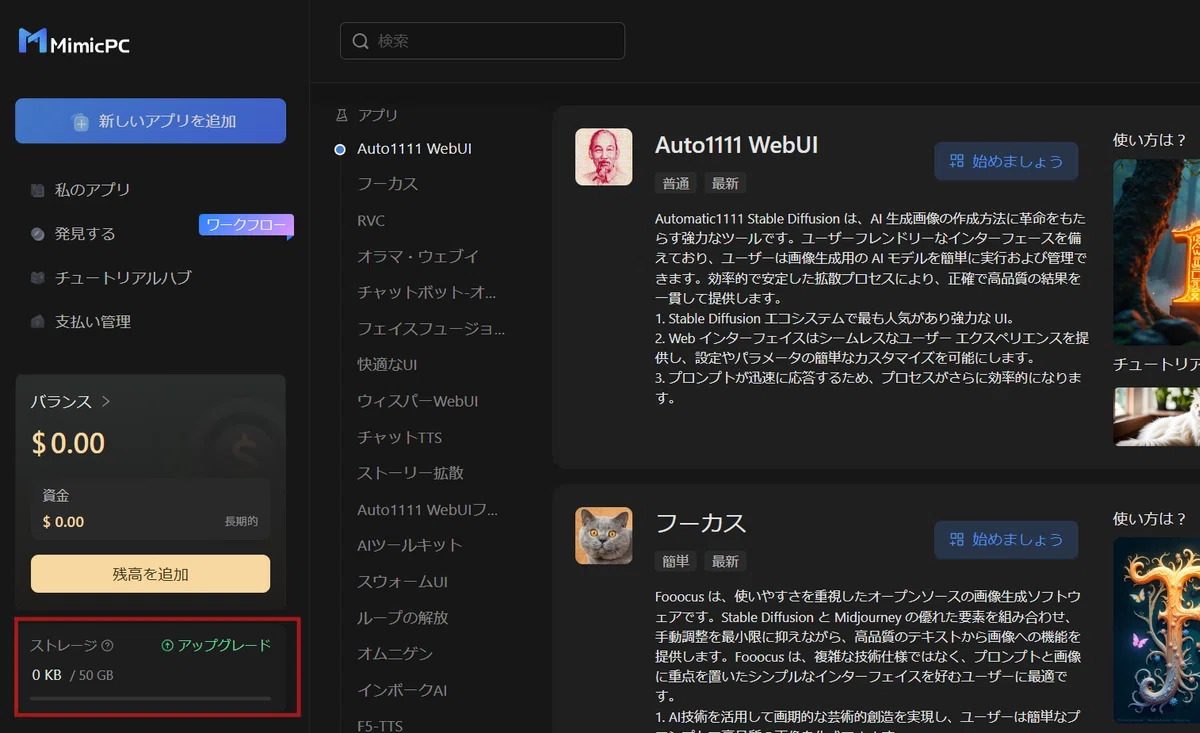
Task: Select オムニゲン in app list
Action: (396, 653)
